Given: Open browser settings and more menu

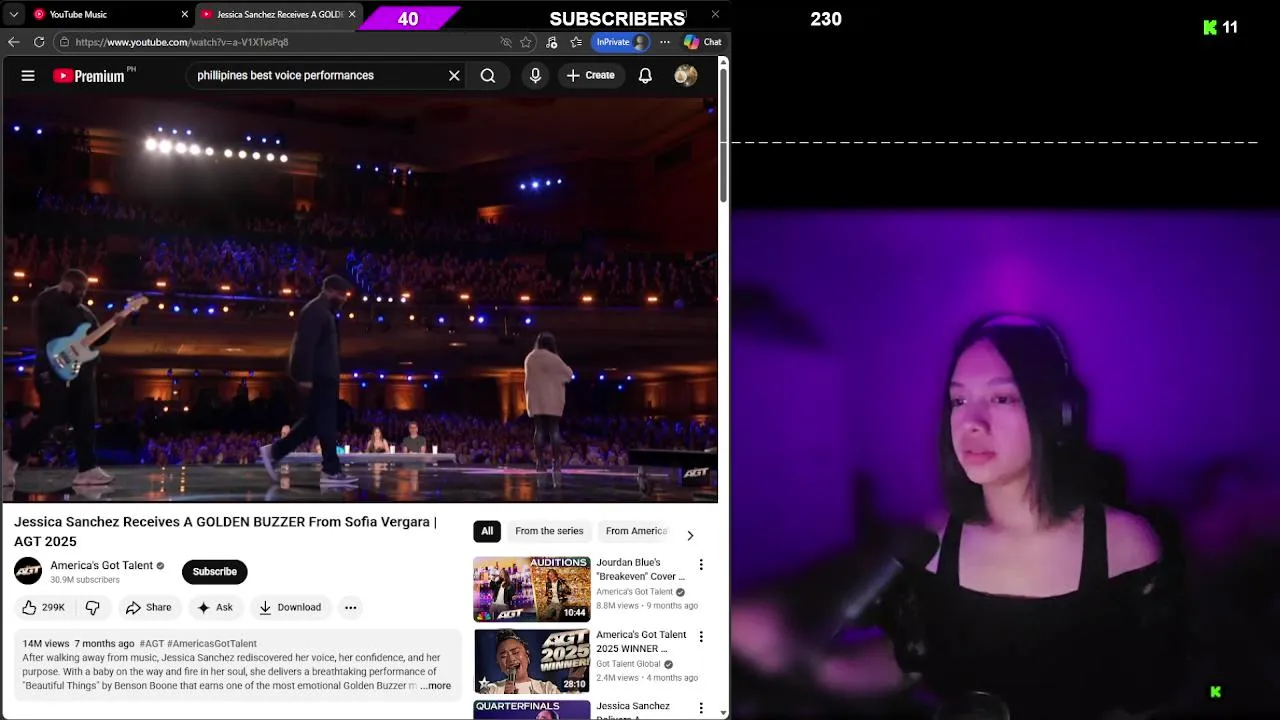Looking at the screenshot, I should (x=665, y=42).
